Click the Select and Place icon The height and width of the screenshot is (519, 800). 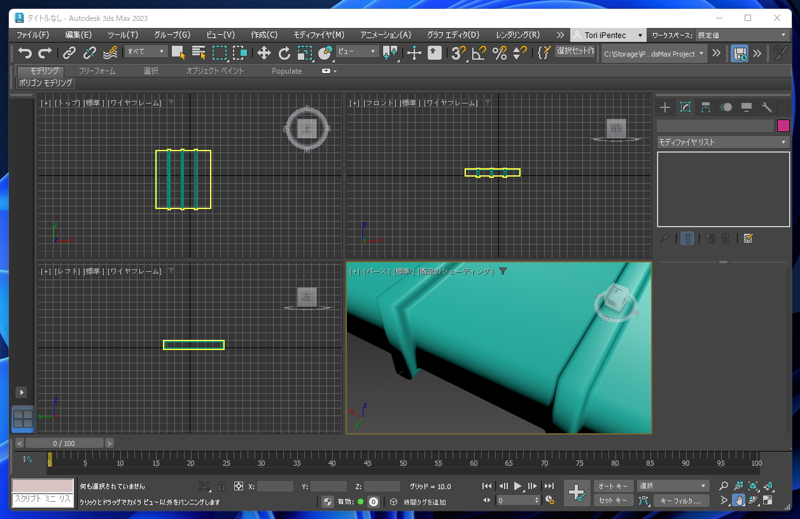click(x=325, y=53)
